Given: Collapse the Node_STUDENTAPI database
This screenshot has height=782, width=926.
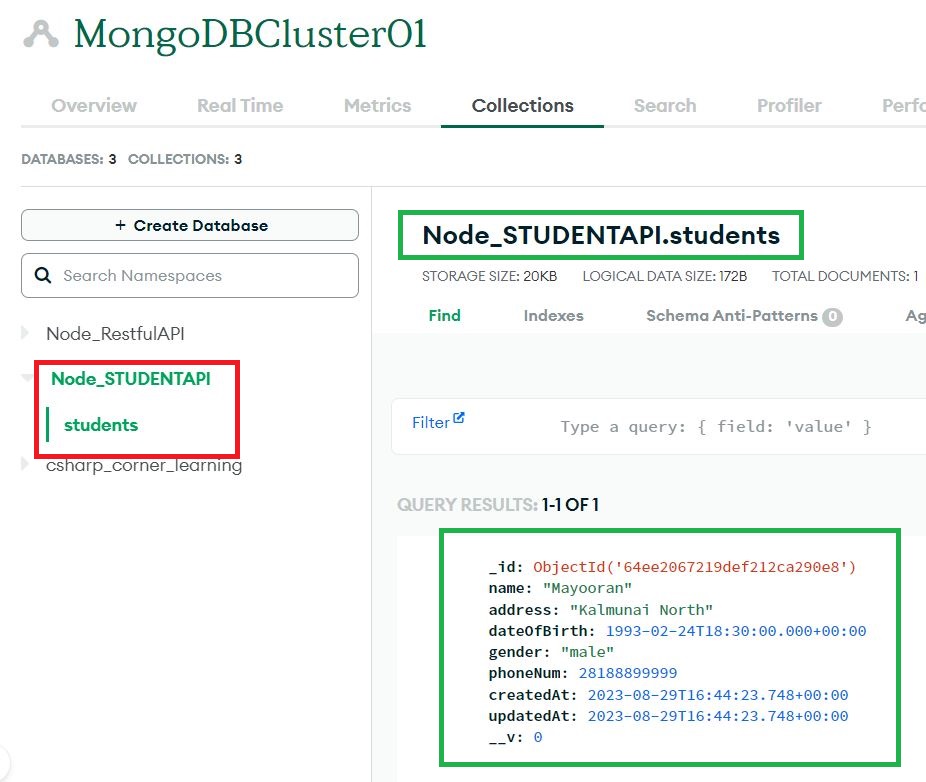Looking at the screenshot, I should (27, 377).
